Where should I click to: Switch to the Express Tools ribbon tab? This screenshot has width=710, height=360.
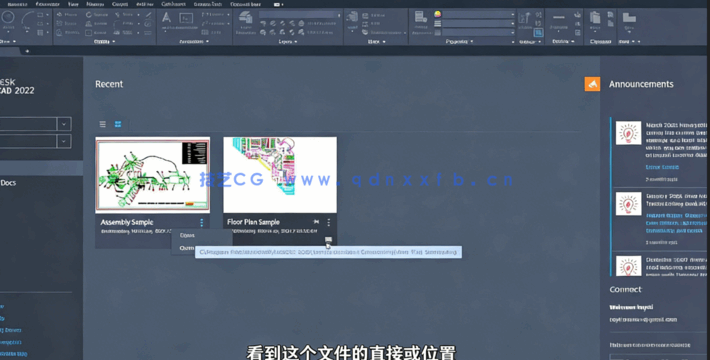pos(208,4)
